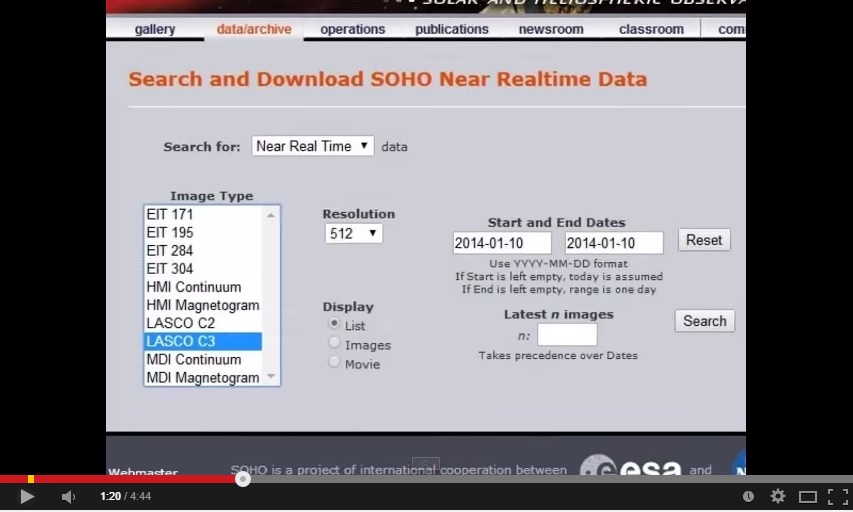853x512 pixels.
Task: Switch to theater mode icon
Action: 808,497
